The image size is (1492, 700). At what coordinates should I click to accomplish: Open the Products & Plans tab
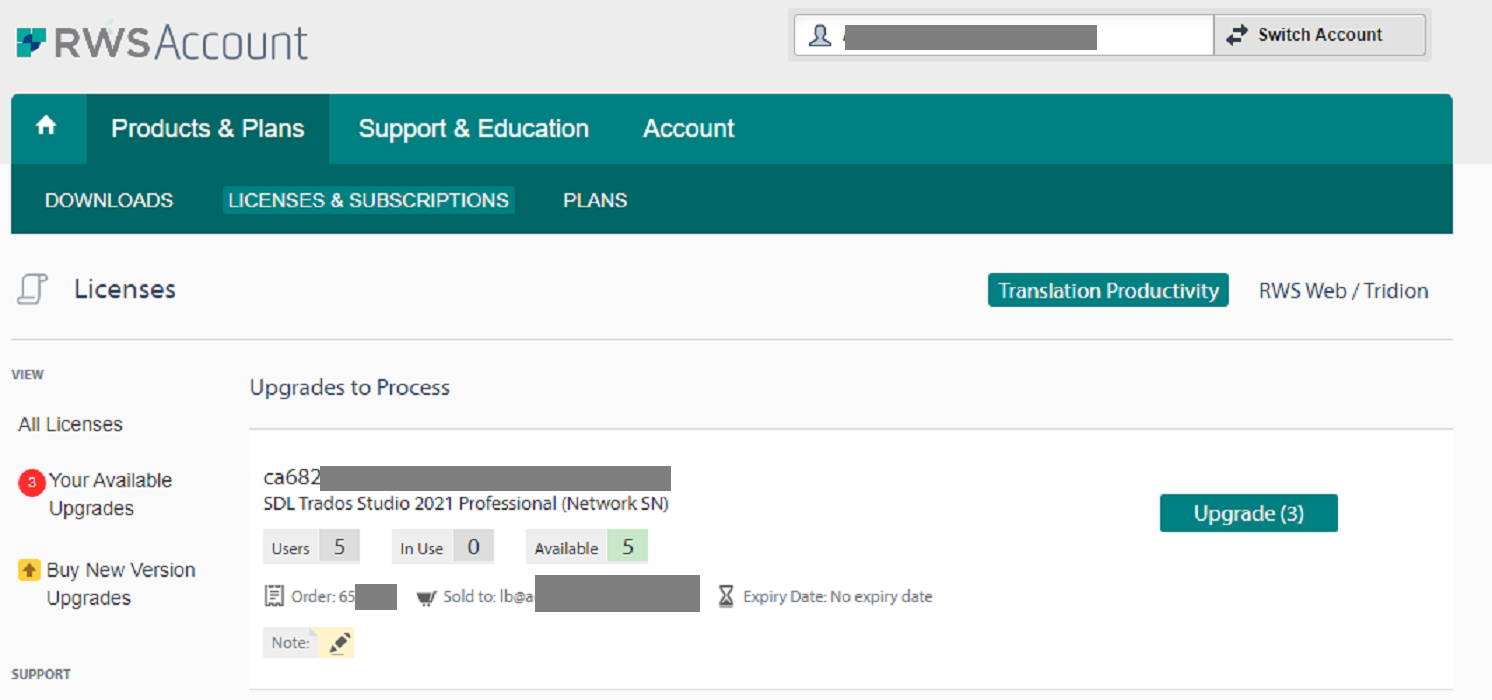208,129
